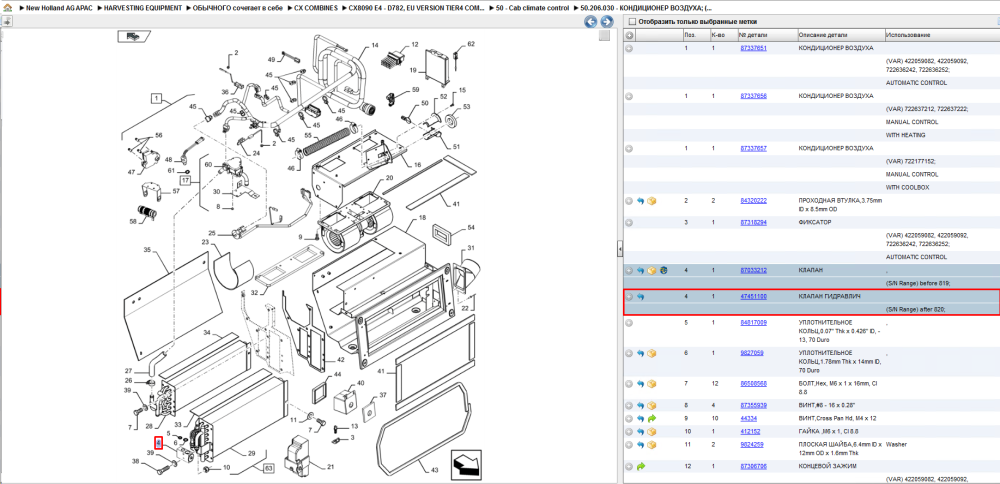1000x484 pixels.
Task: Select boxed callout 17 in diagram
Action: tap(186, 181)
